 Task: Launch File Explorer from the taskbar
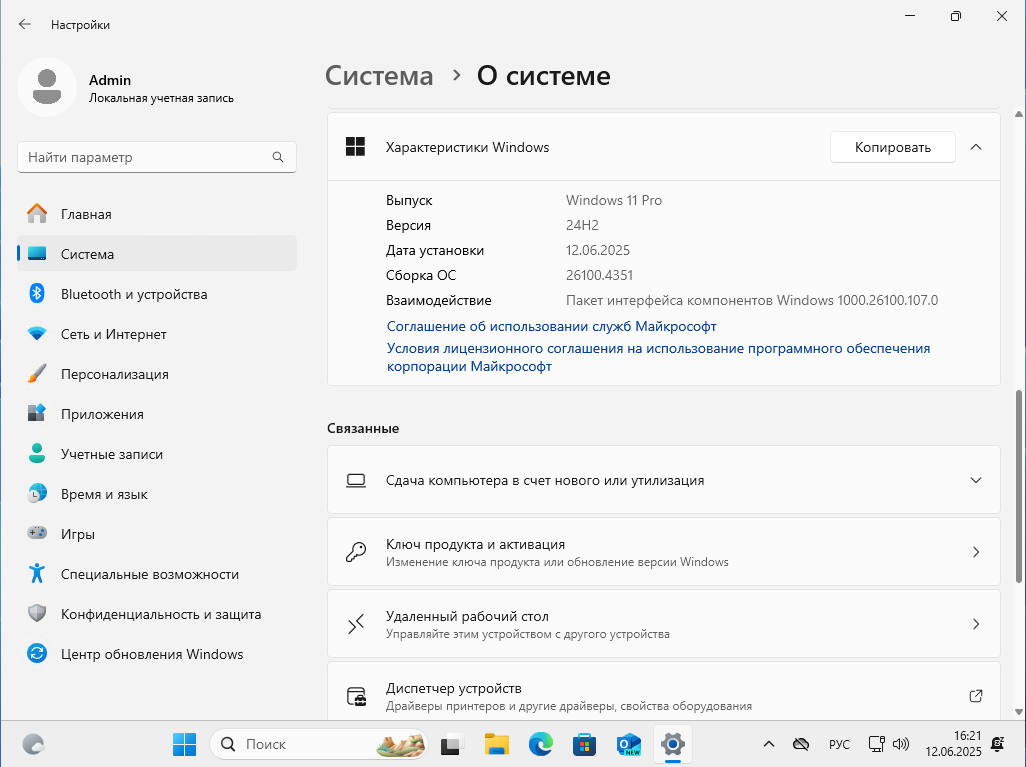coord(497,744)
